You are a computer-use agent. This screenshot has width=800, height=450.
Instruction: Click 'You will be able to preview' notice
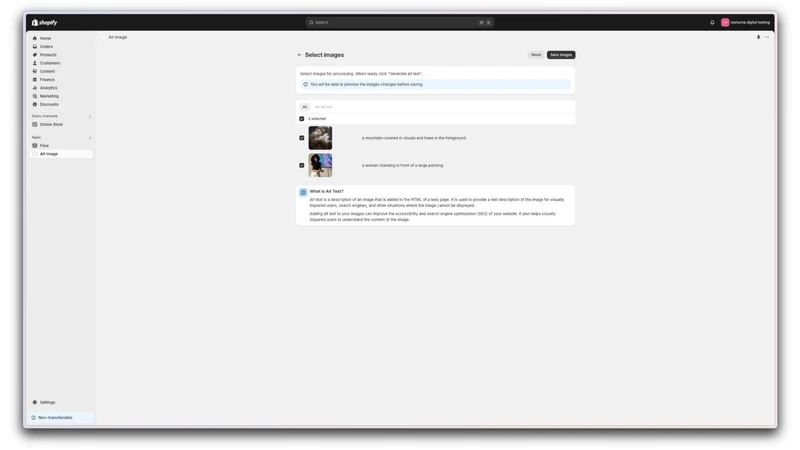(x=366, y=84)
